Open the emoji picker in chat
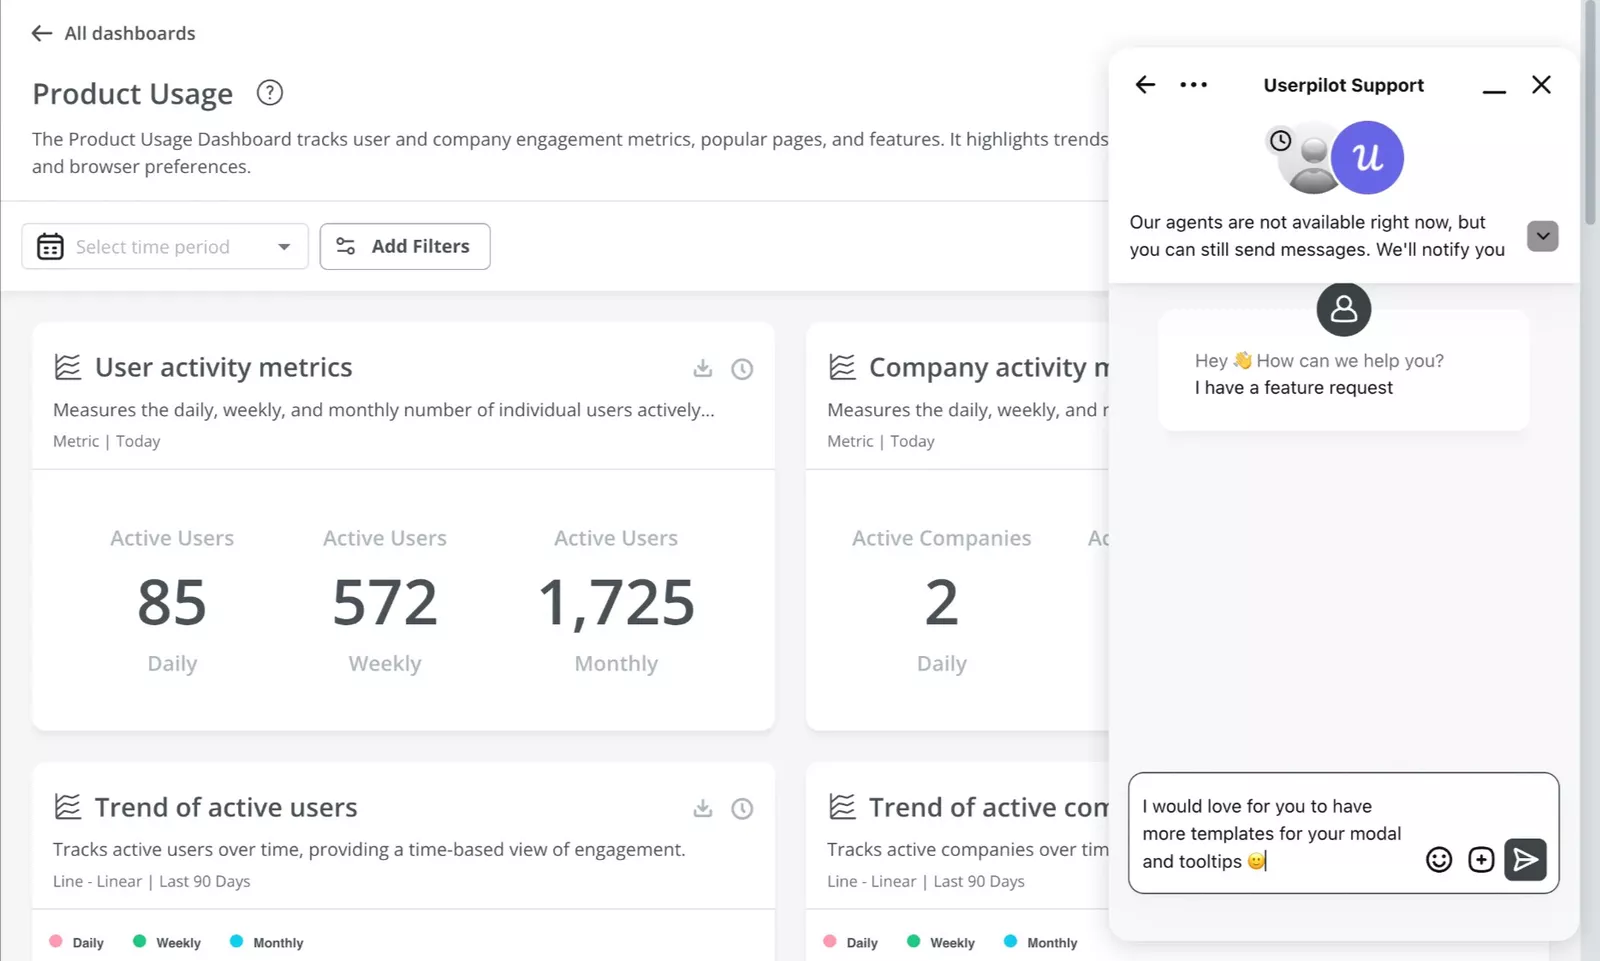The width and height of the screenshot is (1600, 961). [1438, 860]
